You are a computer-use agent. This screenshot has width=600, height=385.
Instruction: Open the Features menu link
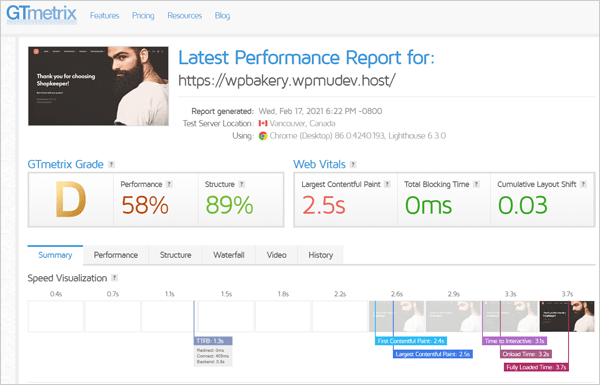click(x=104, y=16)
